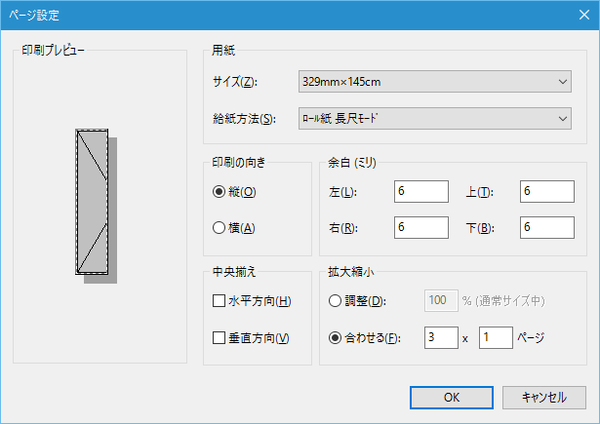The width and height of the screenshot is (600, 424).
Task: Click the OK button
Action: (x=452, y=398)
